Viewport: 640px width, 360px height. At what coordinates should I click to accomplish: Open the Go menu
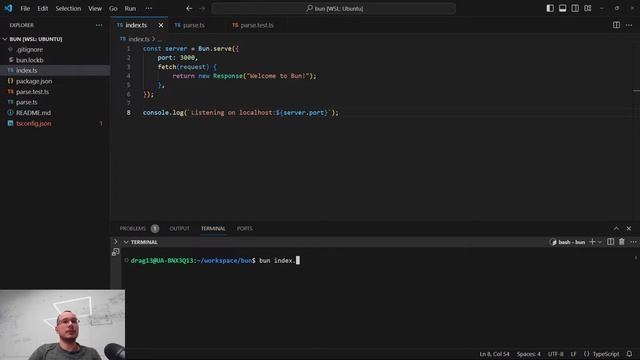pos(113,8)
